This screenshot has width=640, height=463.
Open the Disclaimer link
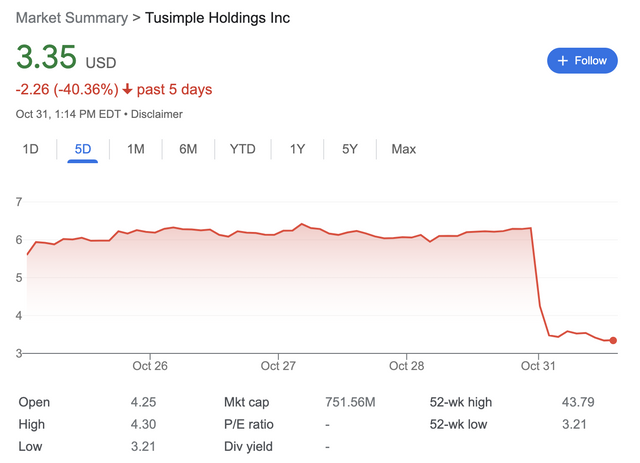(x=157, y=114)
